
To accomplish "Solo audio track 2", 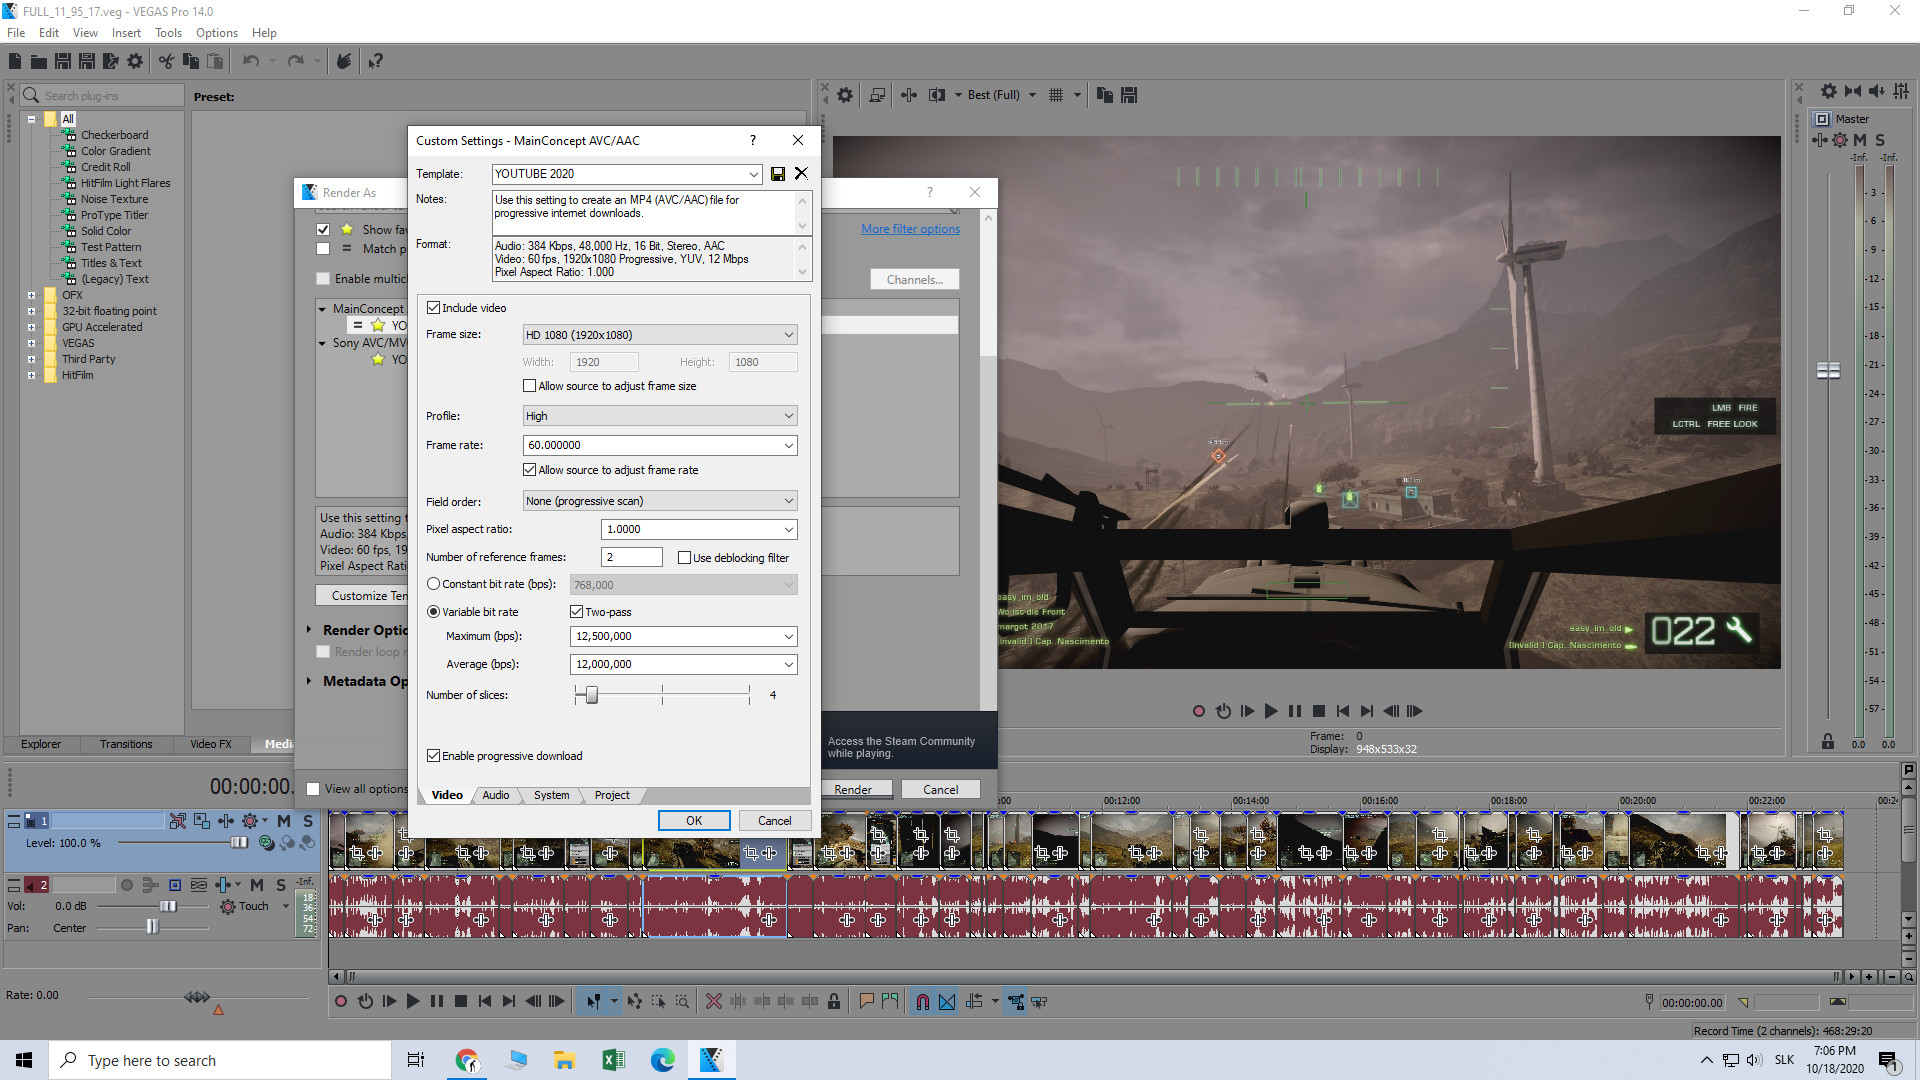I will pos(281,885).
